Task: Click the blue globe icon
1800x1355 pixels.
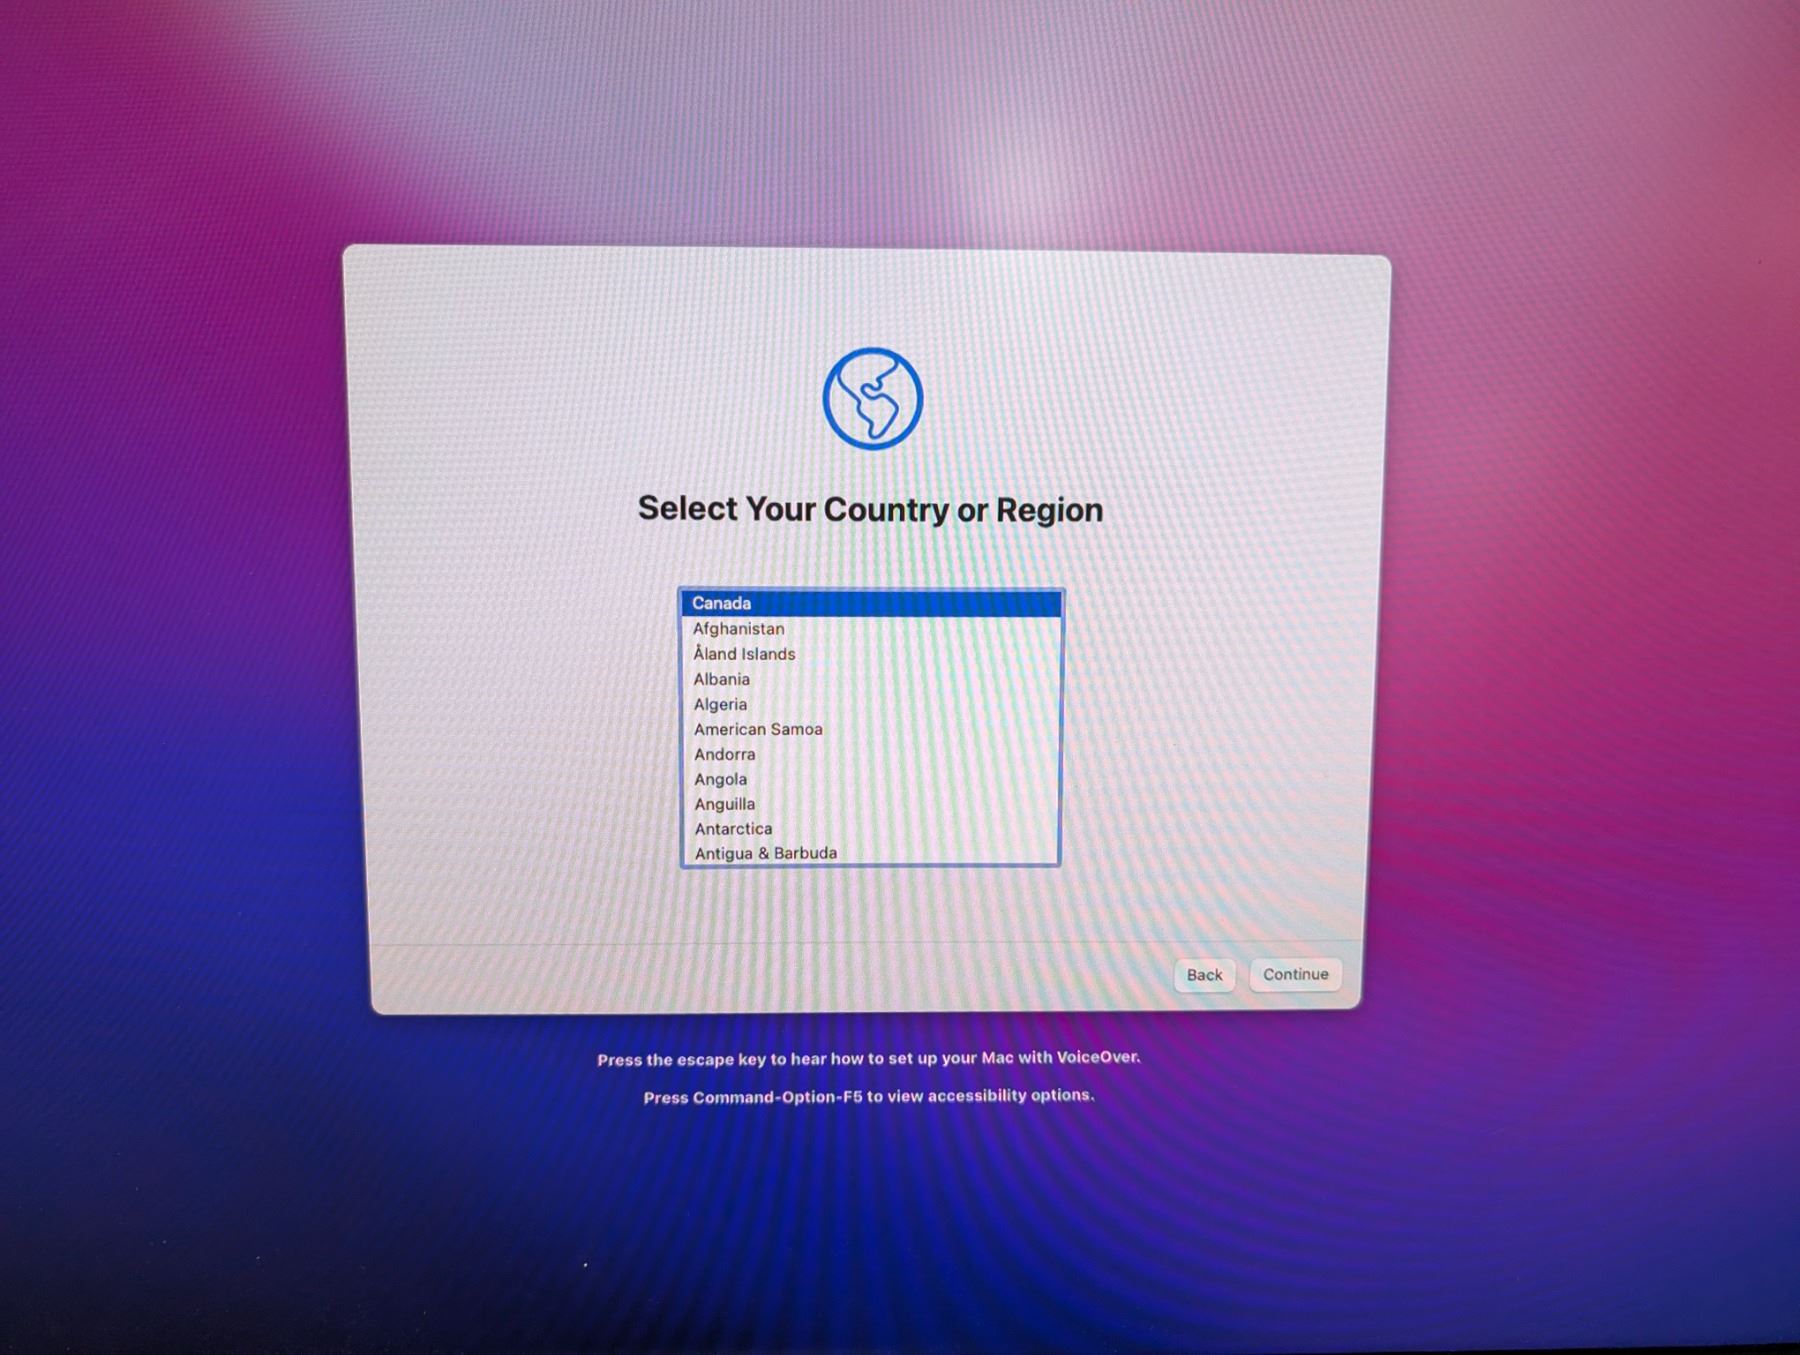Action: (872, 398)
